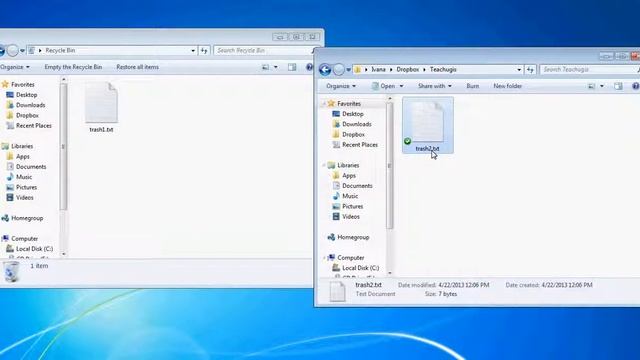This screenshot has width=640, height=360.
Task: Click Restore all items button
Action: coord(137,67)
